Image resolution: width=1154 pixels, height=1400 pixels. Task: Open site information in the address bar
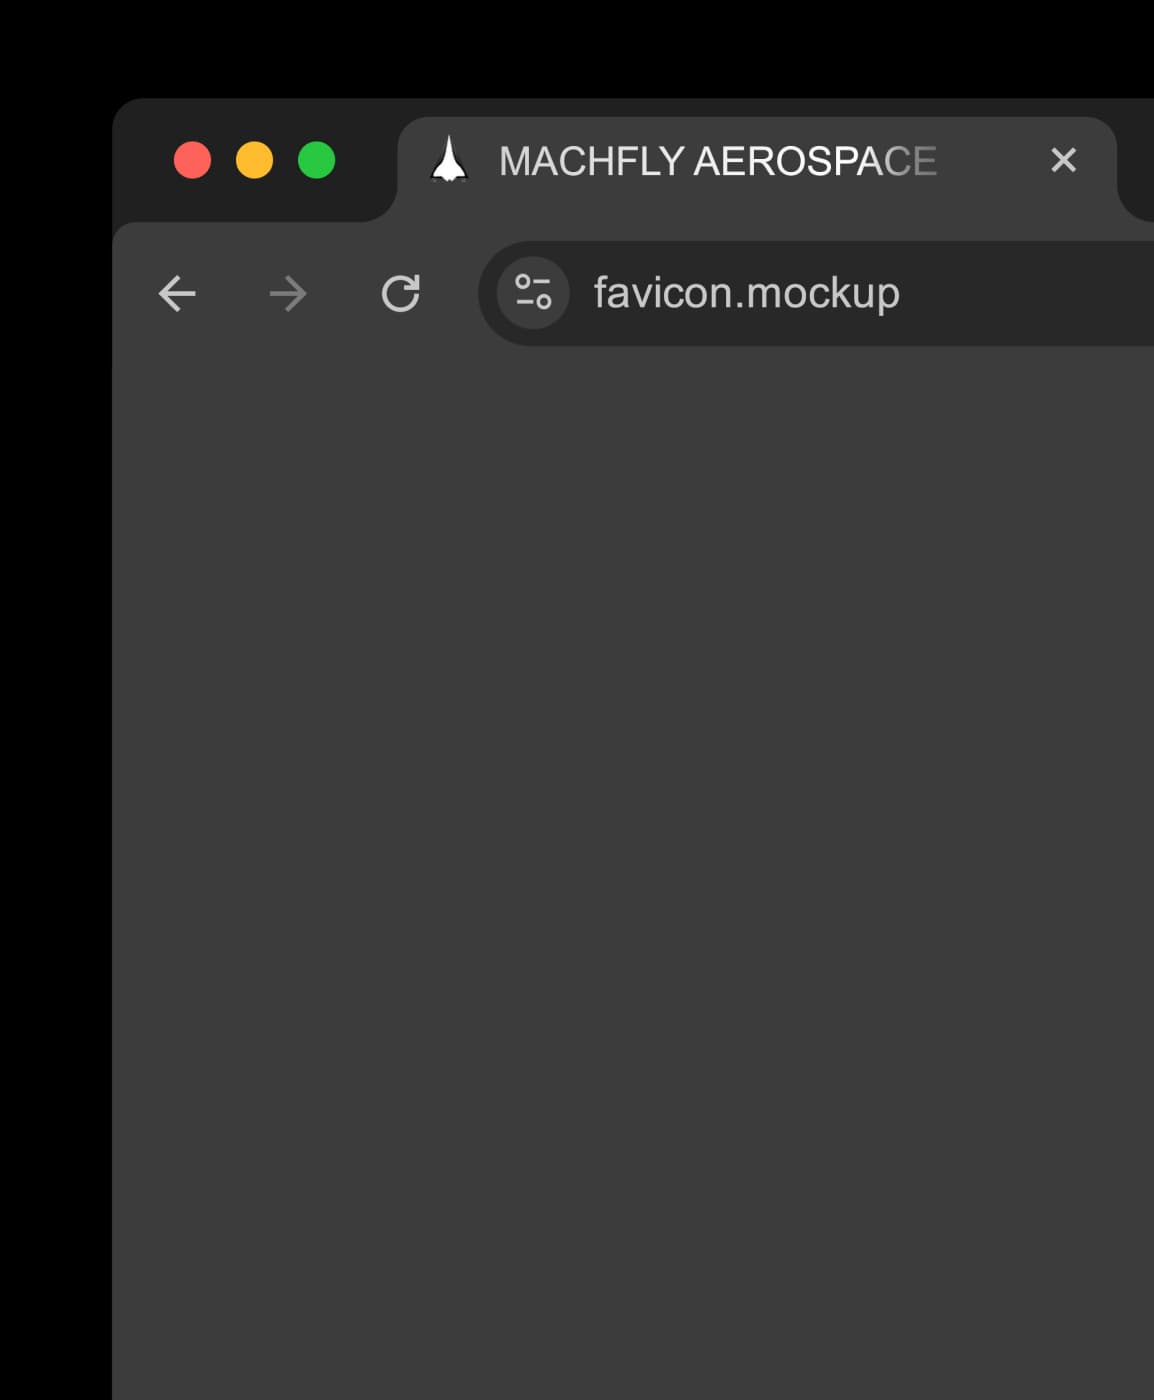coord(533,293)
